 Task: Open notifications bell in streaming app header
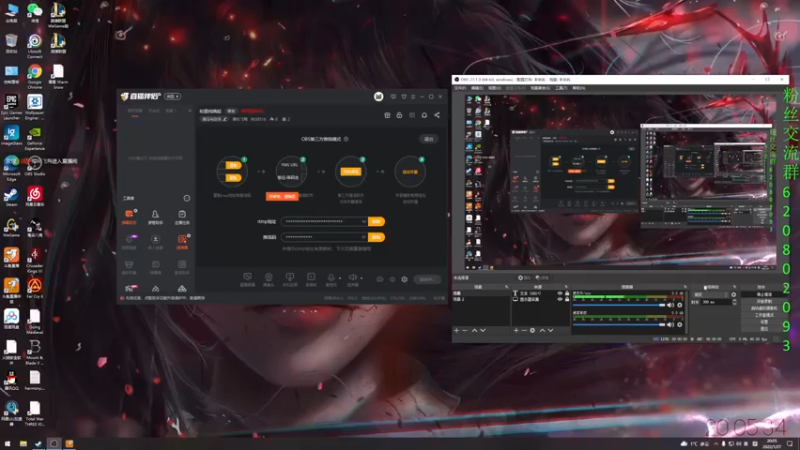click(424, 115)
